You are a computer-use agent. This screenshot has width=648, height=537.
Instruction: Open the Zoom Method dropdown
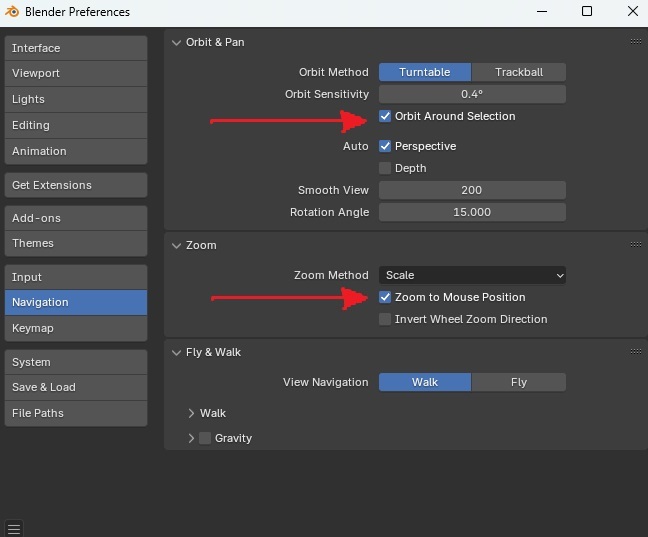472,275
